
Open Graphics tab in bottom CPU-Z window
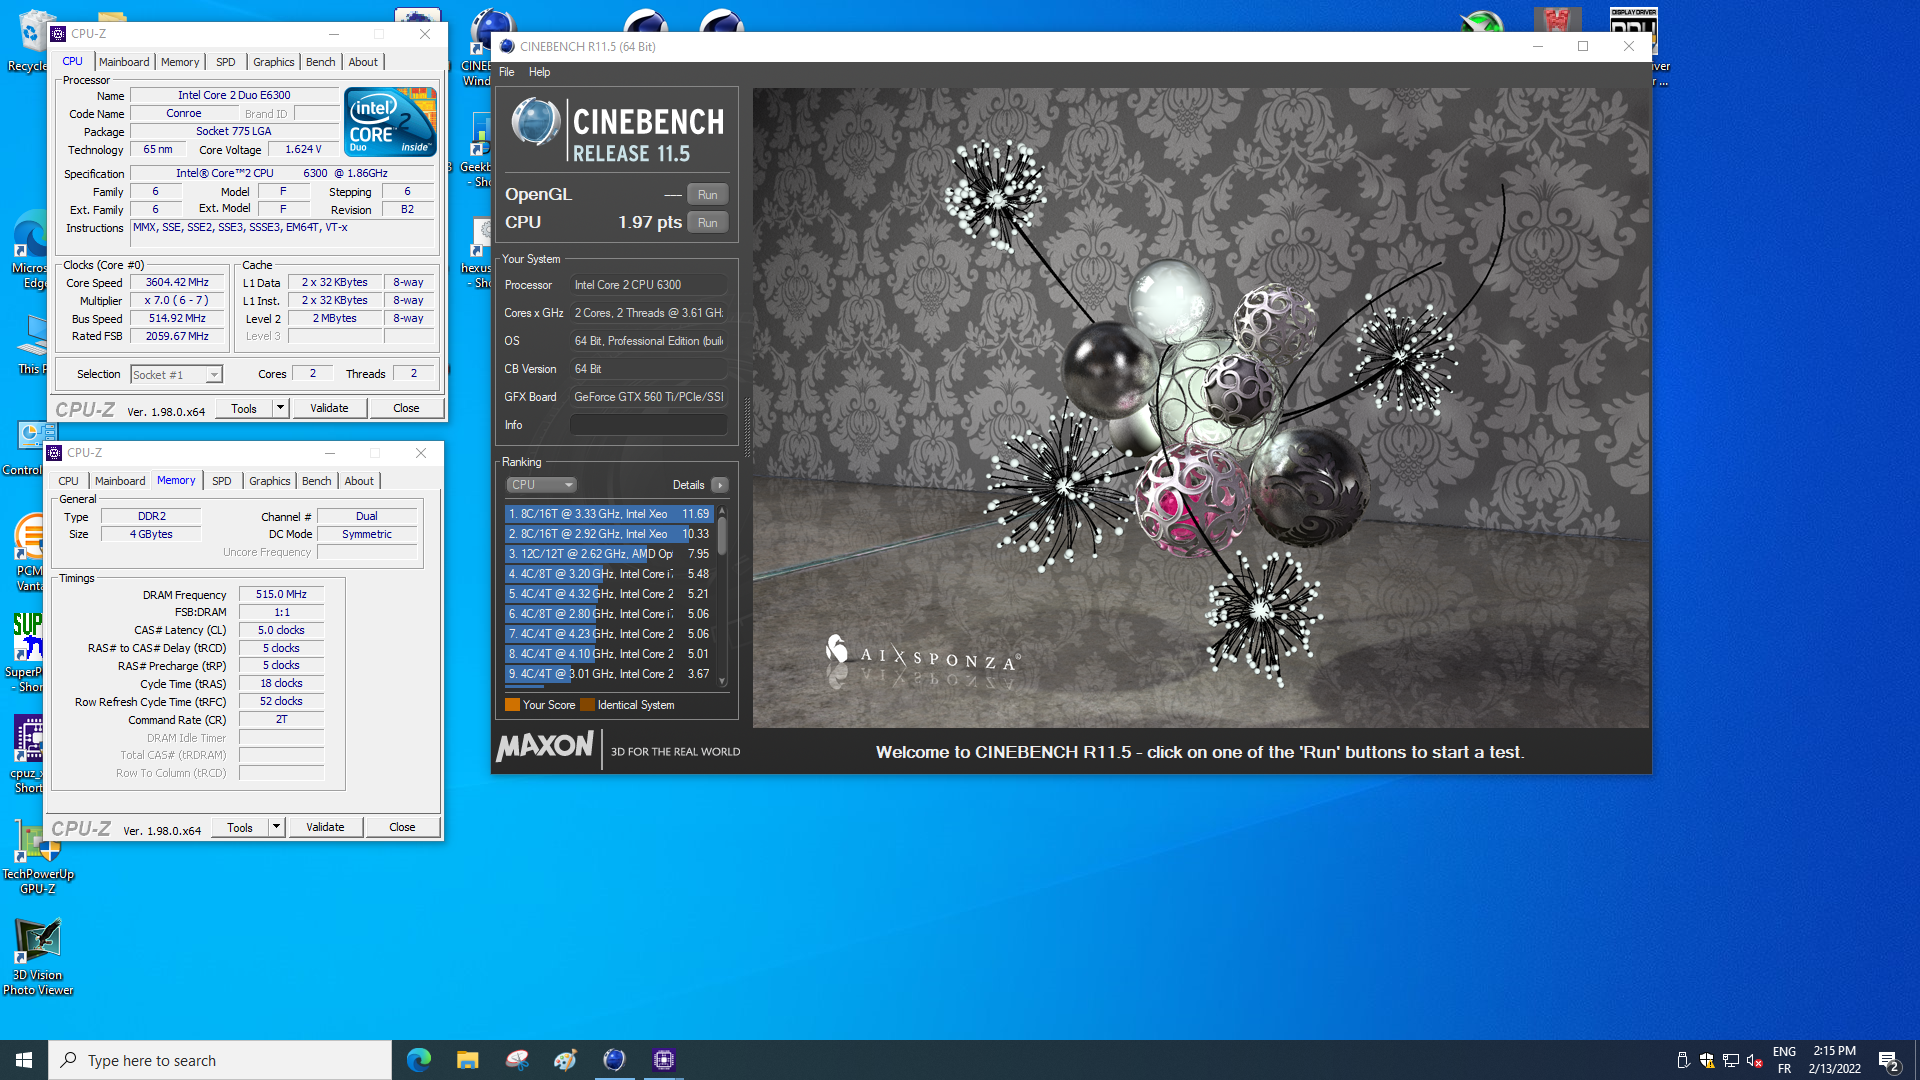(x=269, y=481)
